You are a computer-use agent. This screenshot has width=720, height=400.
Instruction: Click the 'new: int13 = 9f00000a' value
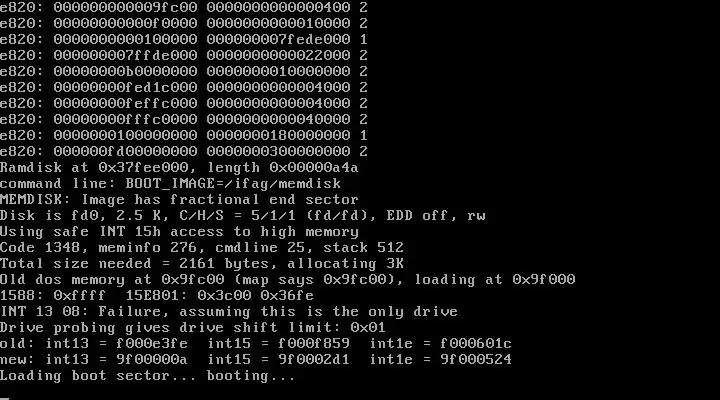point(94,360)
